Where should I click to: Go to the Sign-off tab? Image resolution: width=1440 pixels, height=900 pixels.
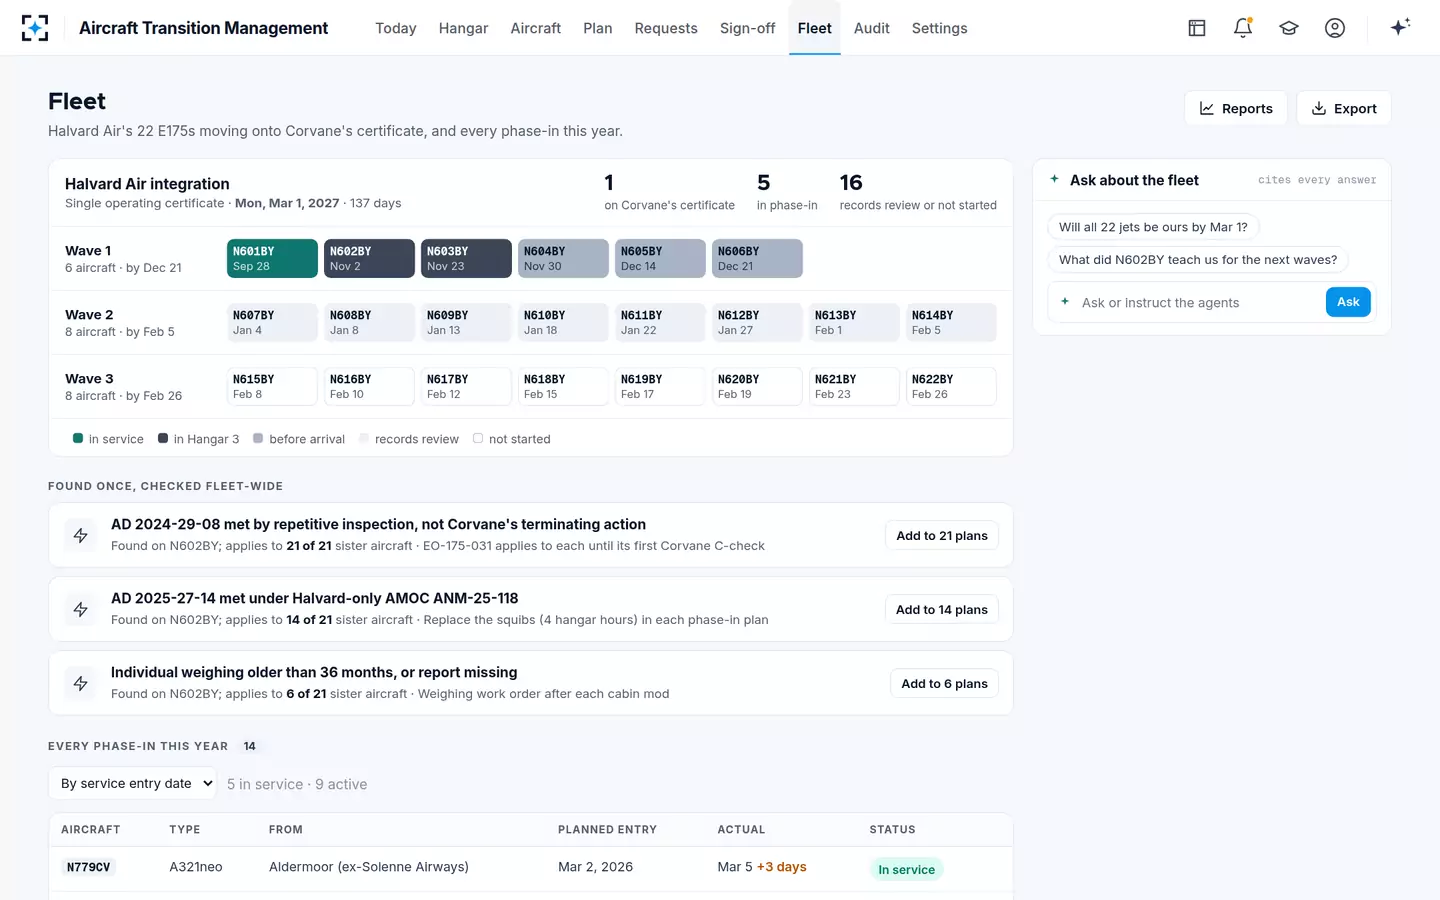tap(747, 28)
